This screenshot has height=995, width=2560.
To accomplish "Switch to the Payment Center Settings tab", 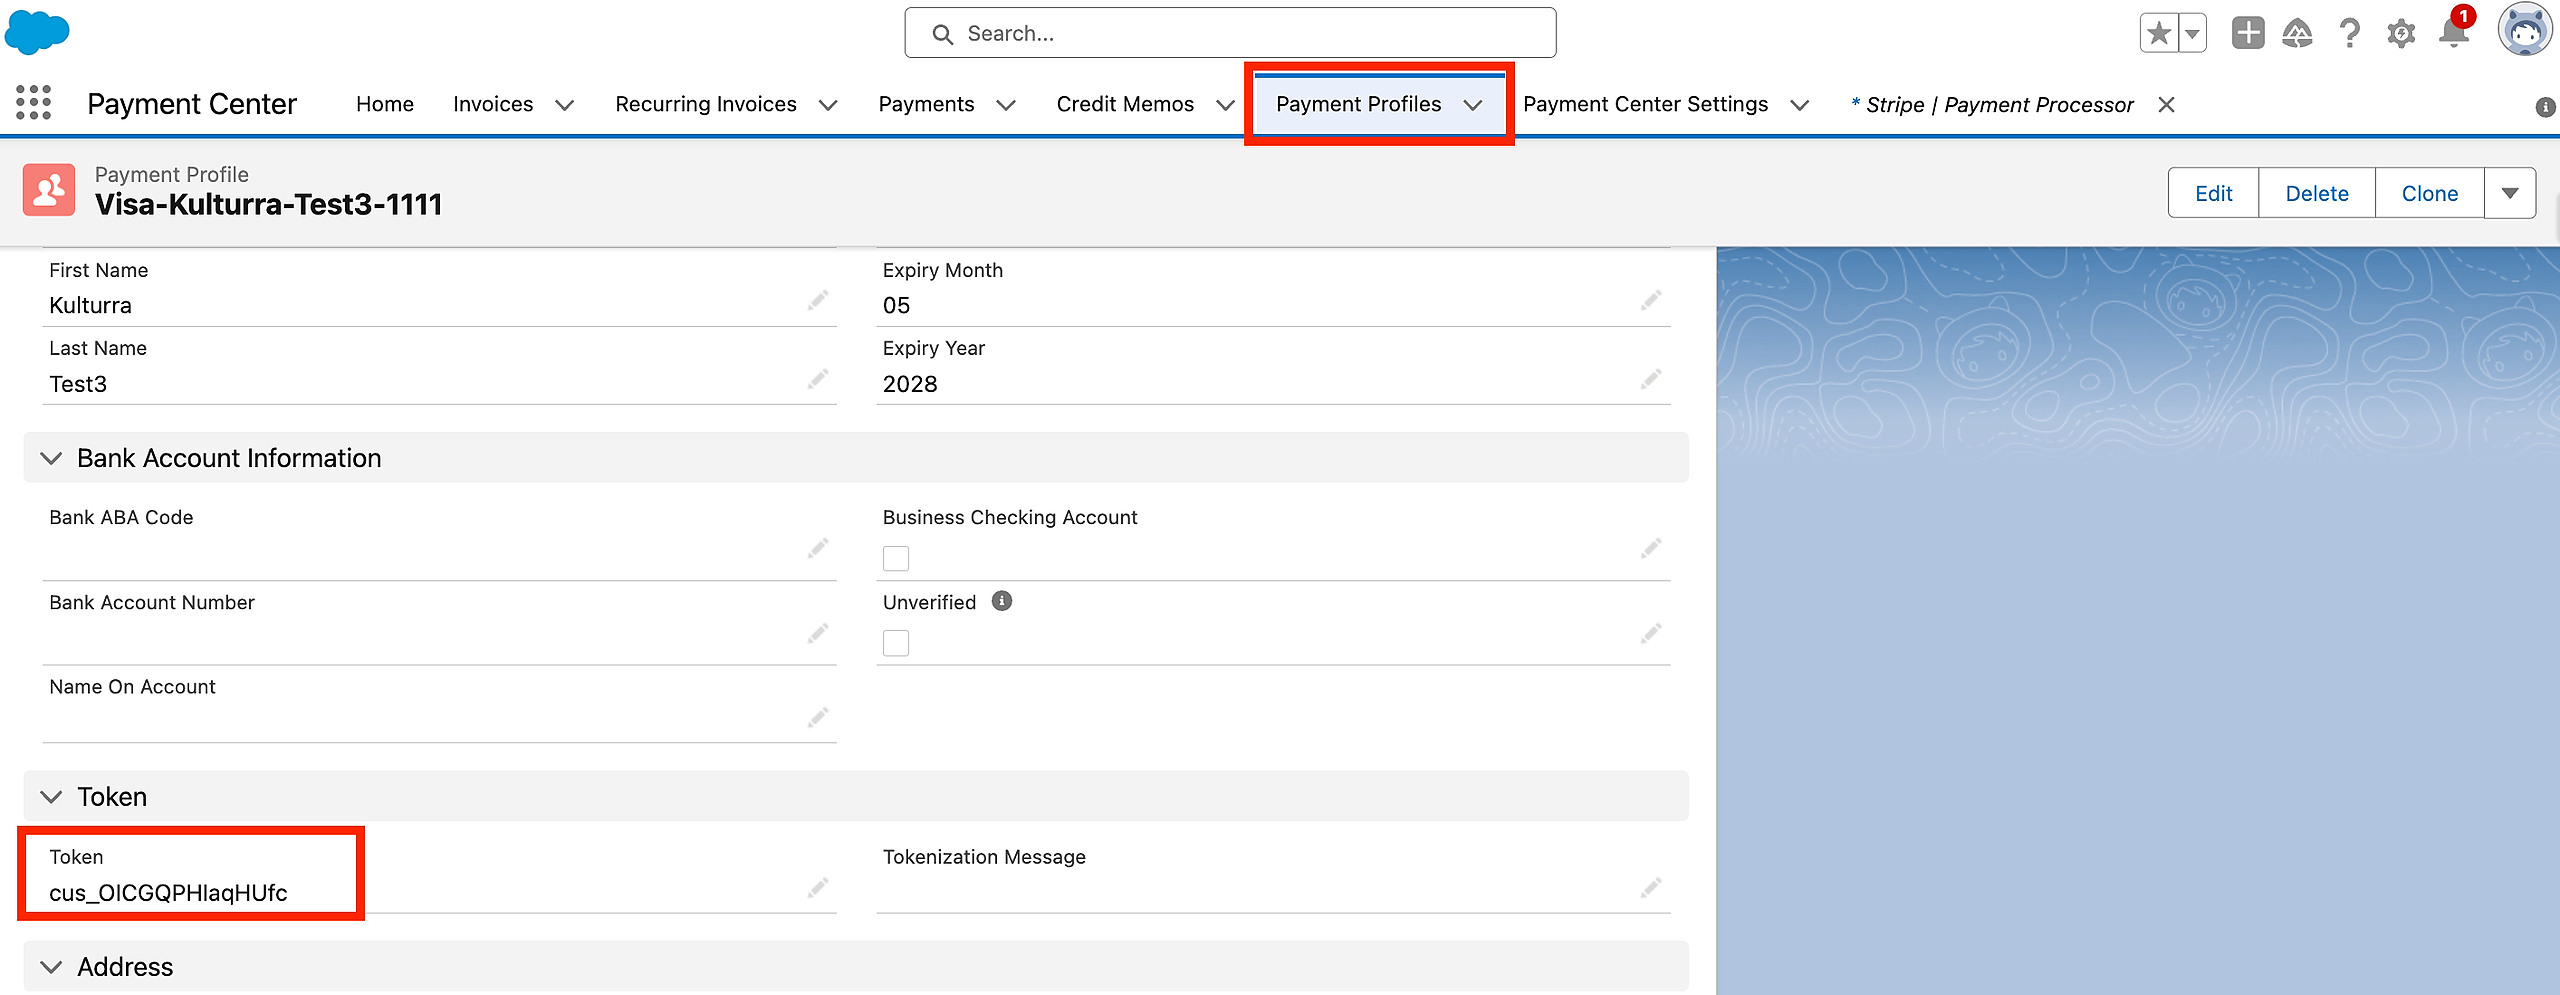I will 1645,104.
